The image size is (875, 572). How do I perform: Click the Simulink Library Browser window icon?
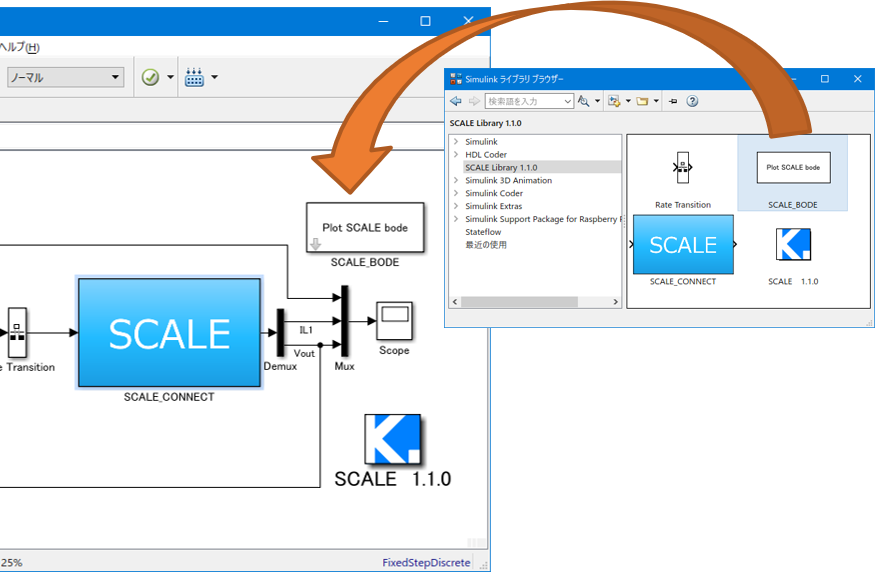tap(456, 79)
